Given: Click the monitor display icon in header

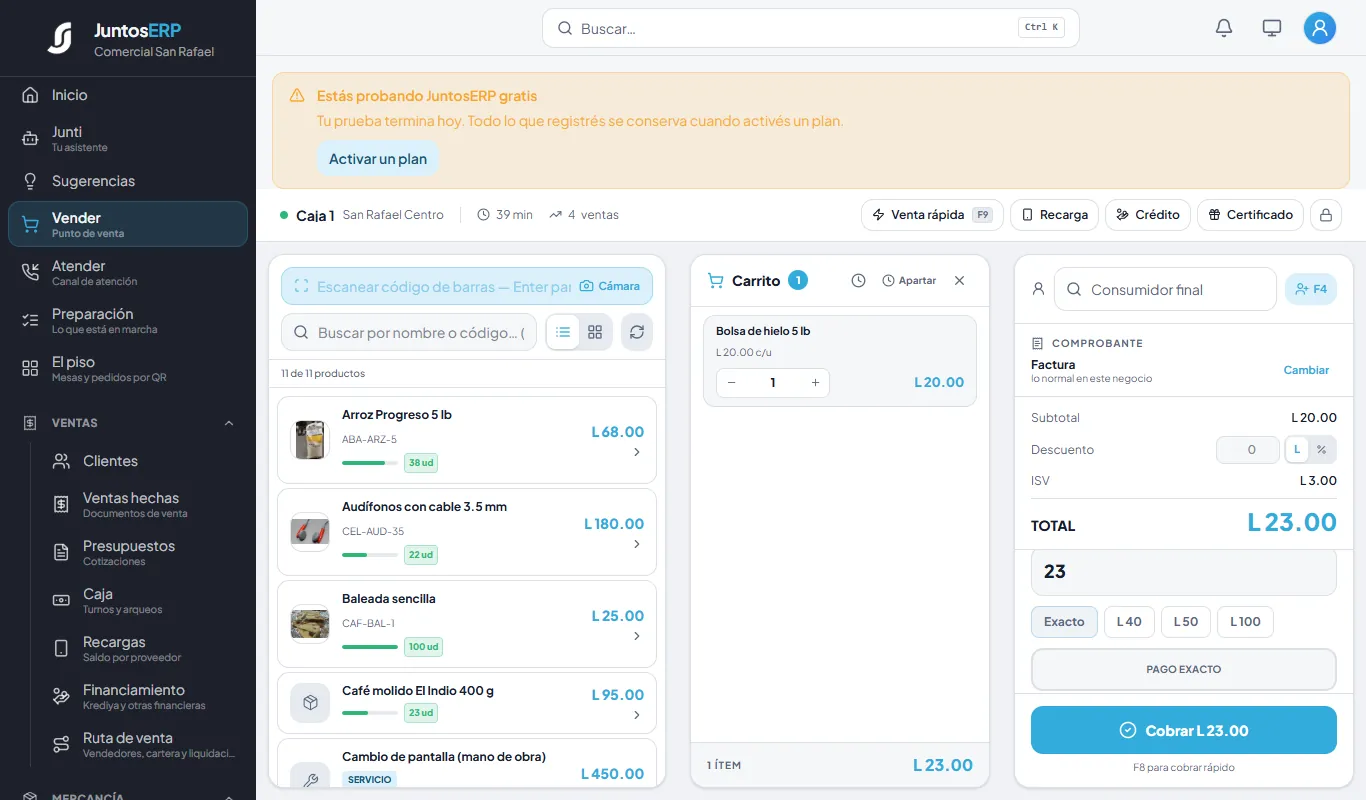Looking at the screenshot, I should tap(1272, 28).
